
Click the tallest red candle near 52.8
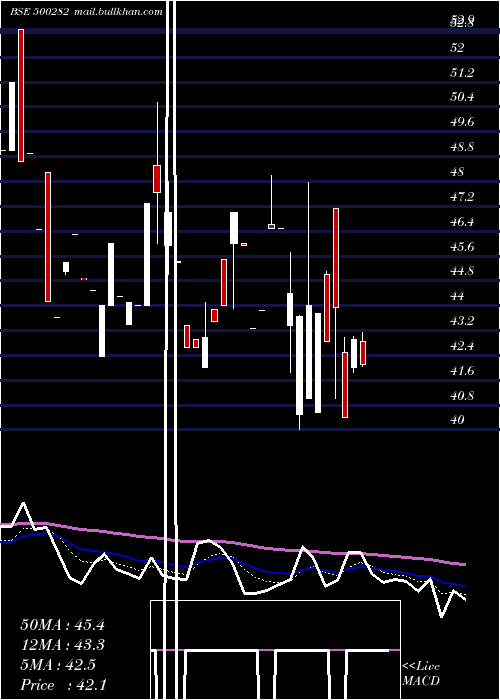pos(21,95)
